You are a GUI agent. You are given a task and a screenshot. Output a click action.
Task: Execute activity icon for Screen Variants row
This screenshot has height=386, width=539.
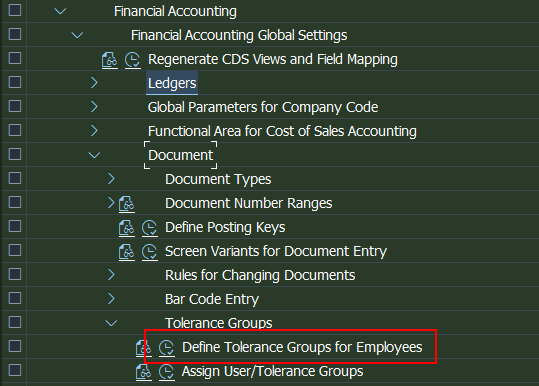pyautogui.click(x=150, y=252)
